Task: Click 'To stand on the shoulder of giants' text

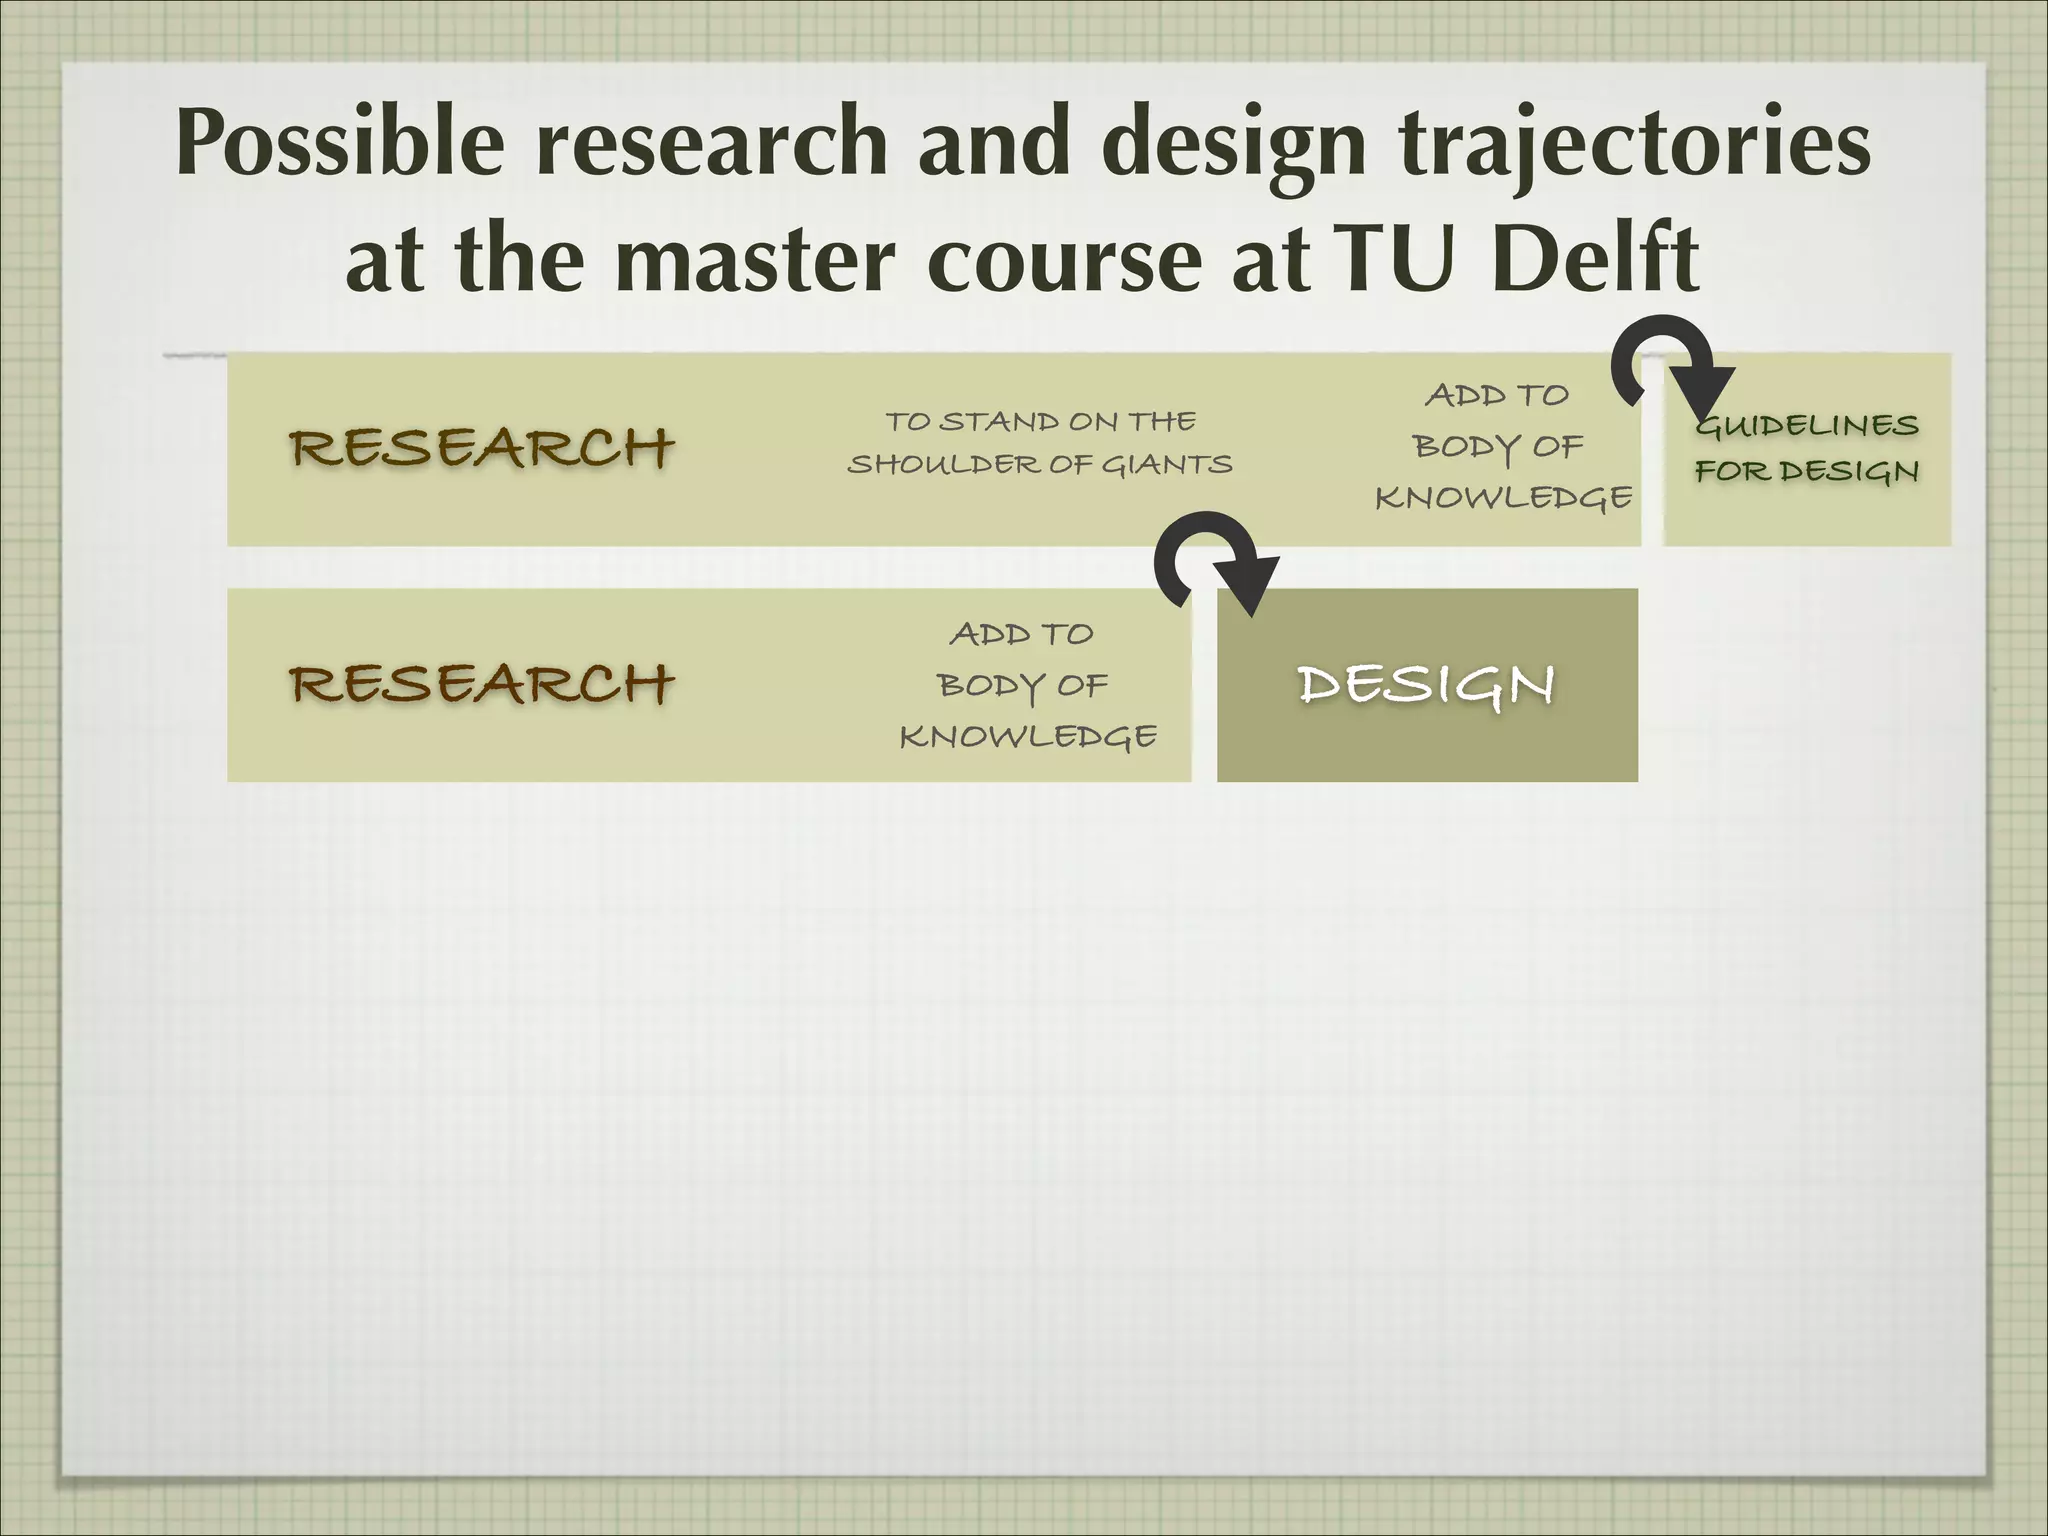Action: click(1040, 443)
